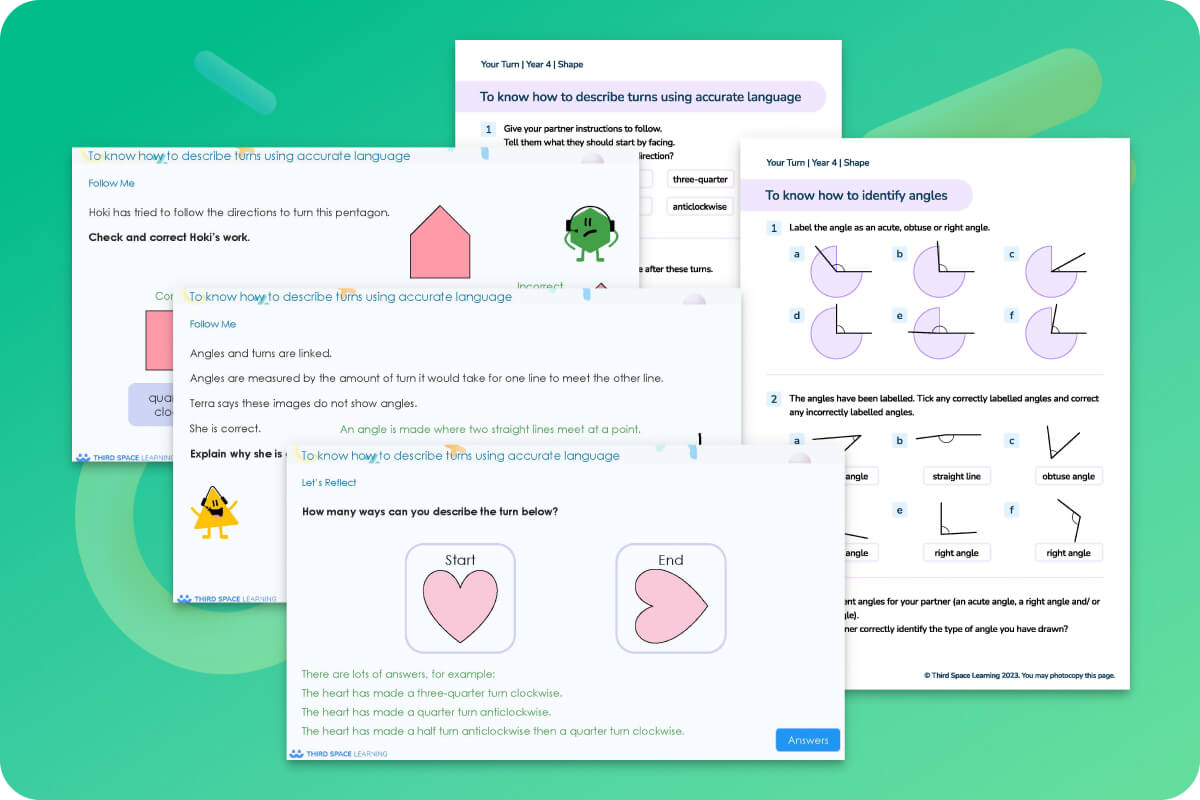
Task: Select the anticlockwise answer box
Action: (700, 206)
